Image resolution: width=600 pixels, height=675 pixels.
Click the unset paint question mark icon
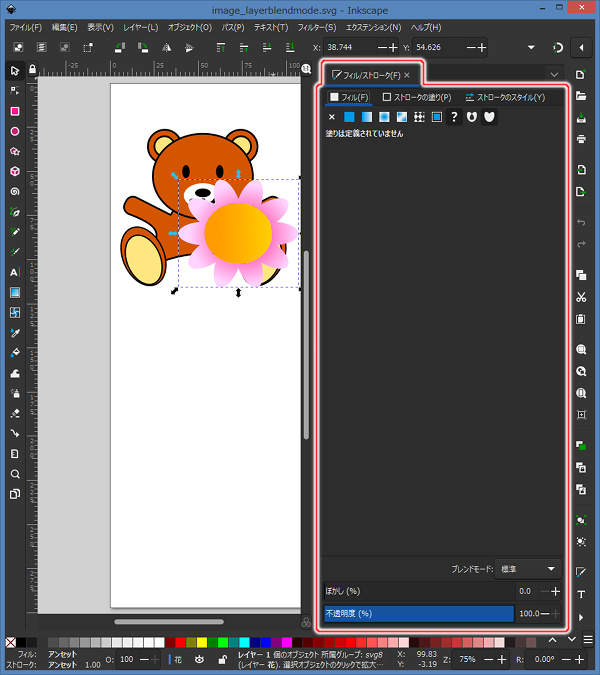[454, 117]
